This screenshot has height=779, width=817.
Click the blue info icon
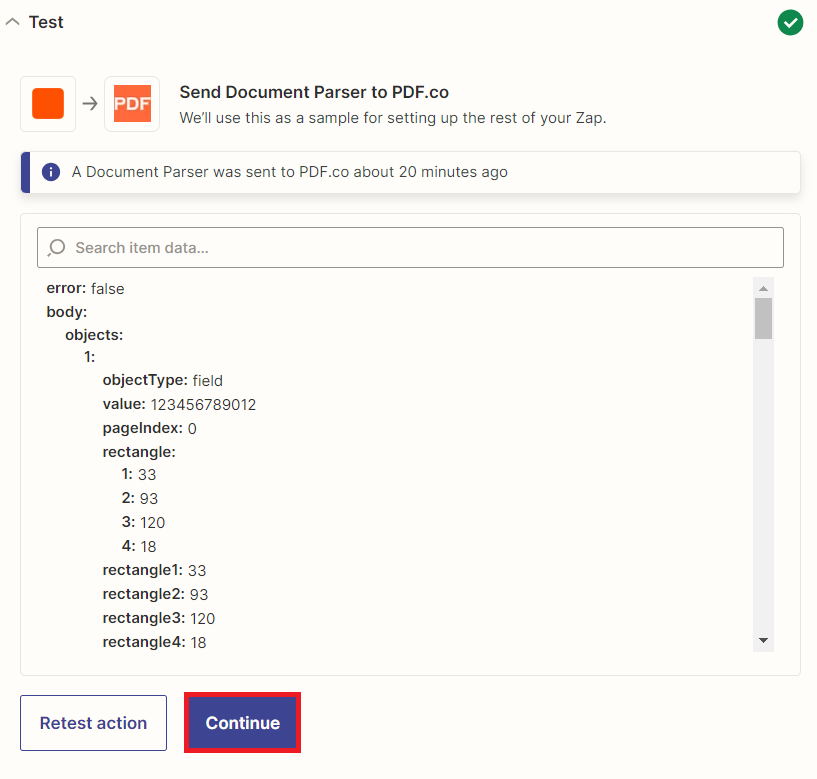pos(51,172)
